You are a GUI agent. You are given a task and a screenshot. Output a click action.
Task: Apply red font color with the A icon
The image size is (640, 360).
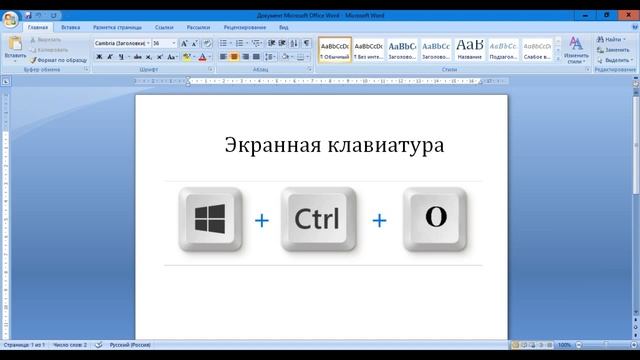point(202,57)
